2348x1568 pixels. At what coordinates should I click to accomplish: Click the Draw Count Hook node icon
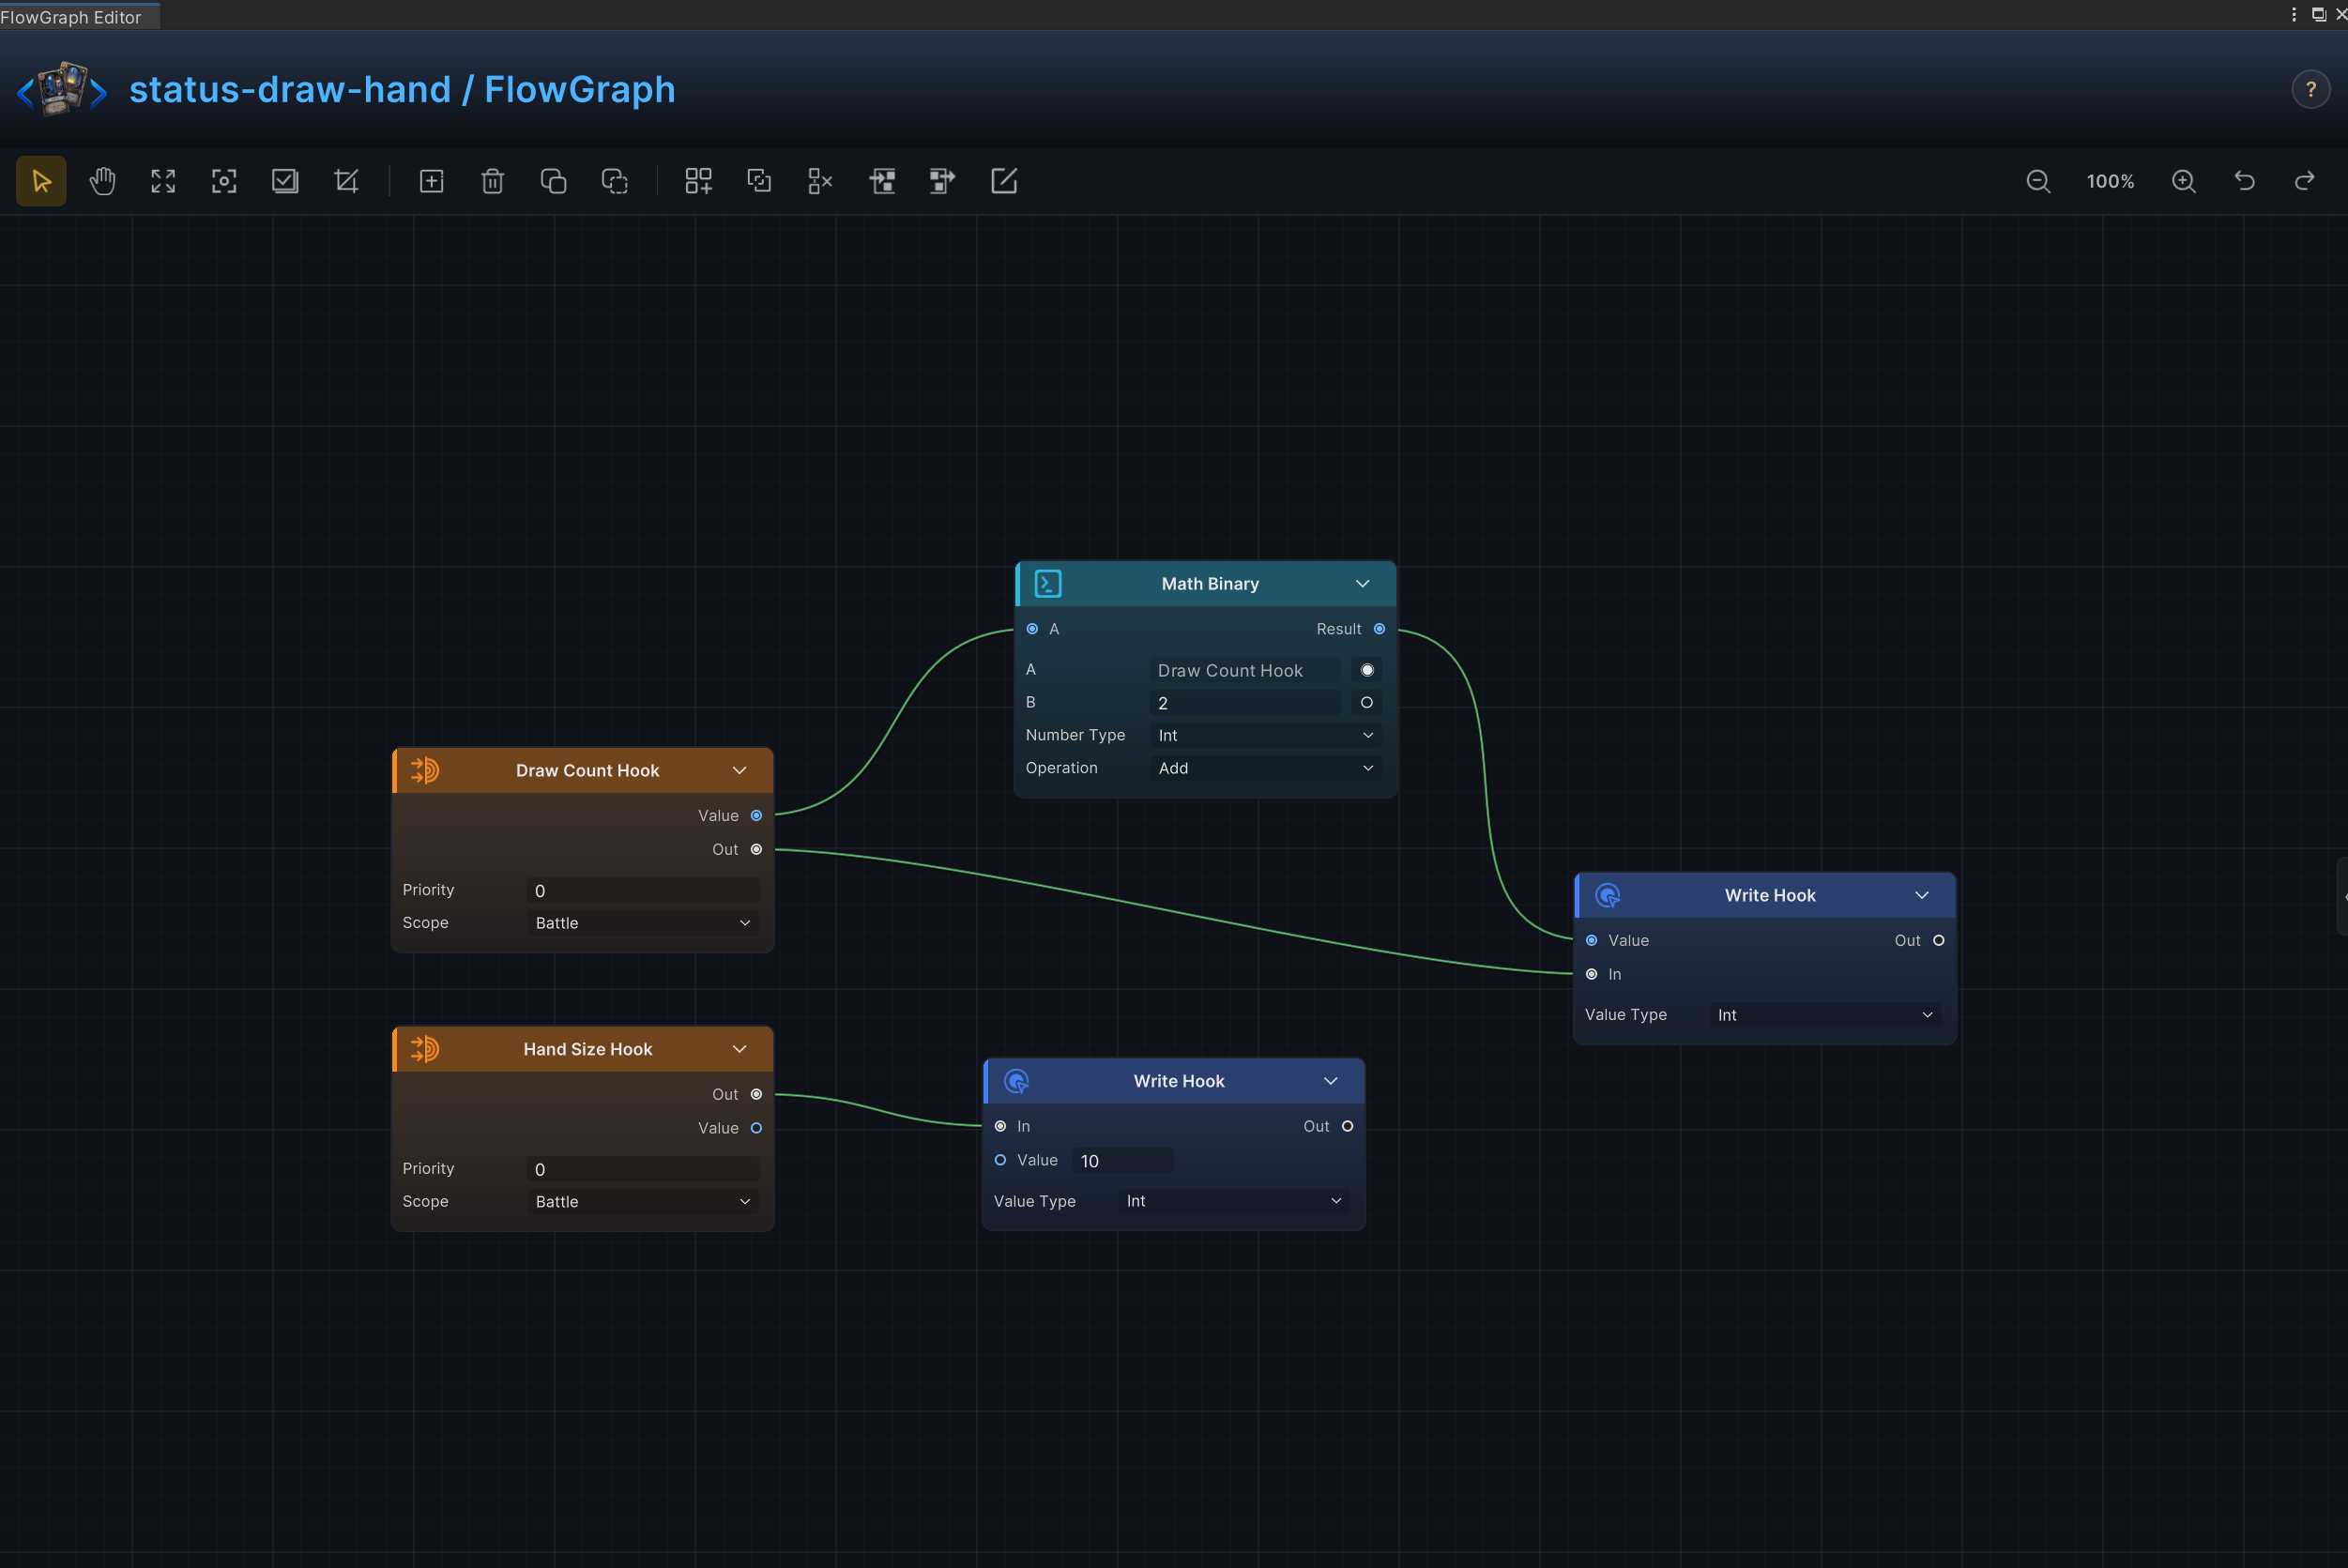[425, 770]
